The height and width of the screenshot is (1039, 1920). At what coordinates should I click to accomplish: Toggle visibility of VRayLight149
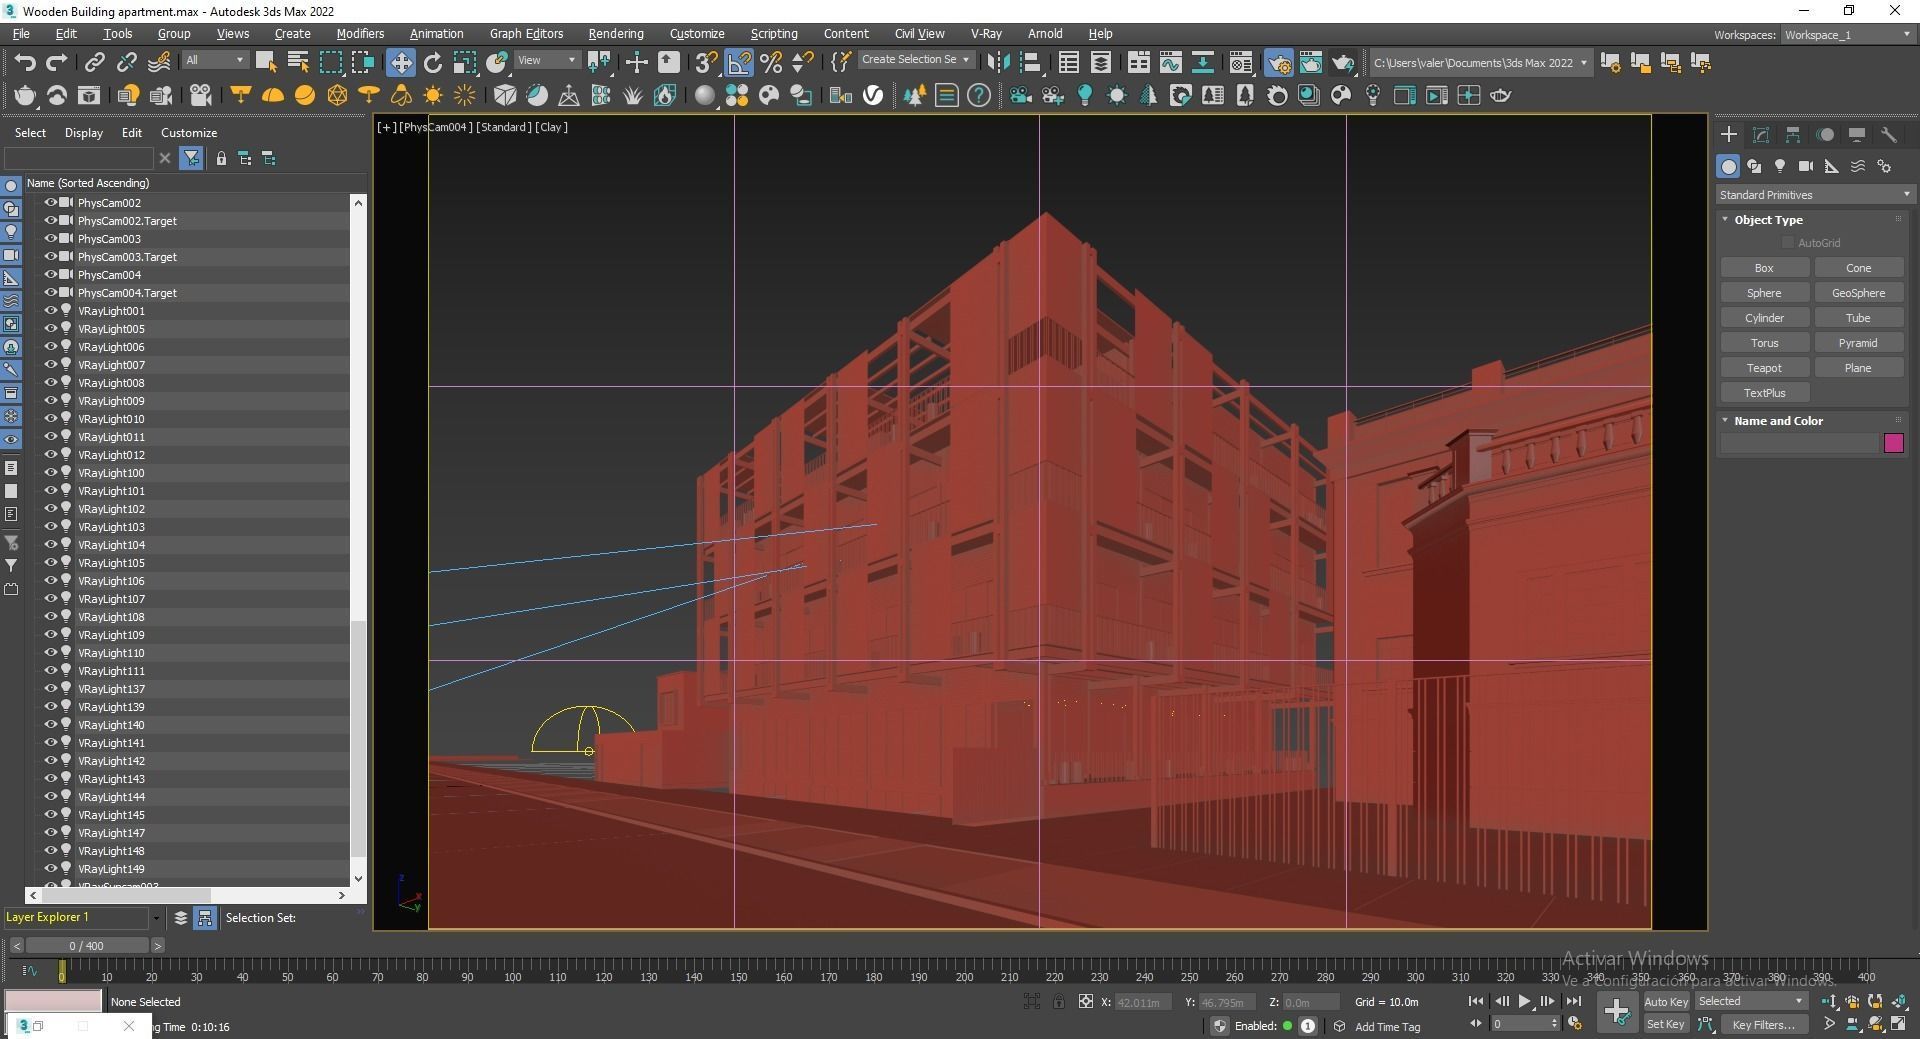pyautogui.click(x=50, y=868)
